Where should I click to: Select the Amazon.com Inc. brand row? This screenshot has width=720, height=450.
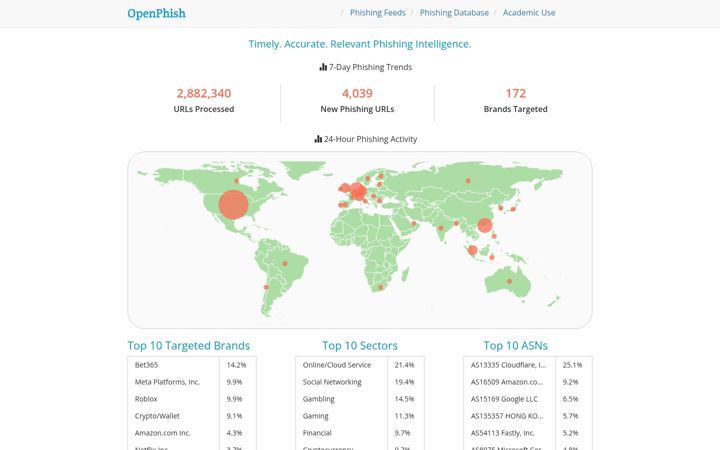click(192, 433)
